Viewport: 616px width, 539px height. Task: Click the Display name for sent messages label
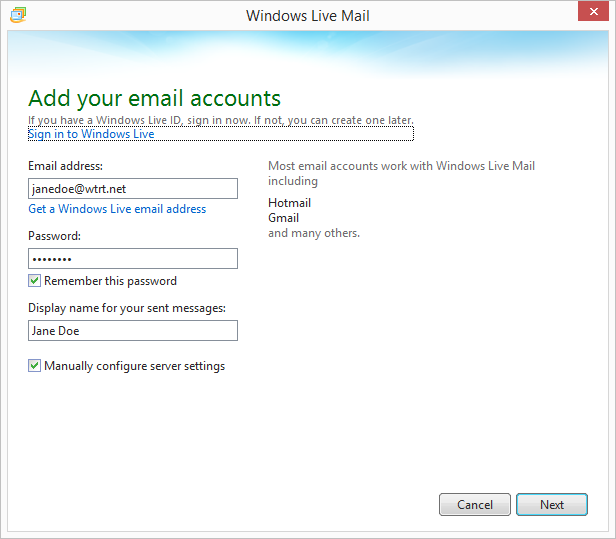click(127, 307)
